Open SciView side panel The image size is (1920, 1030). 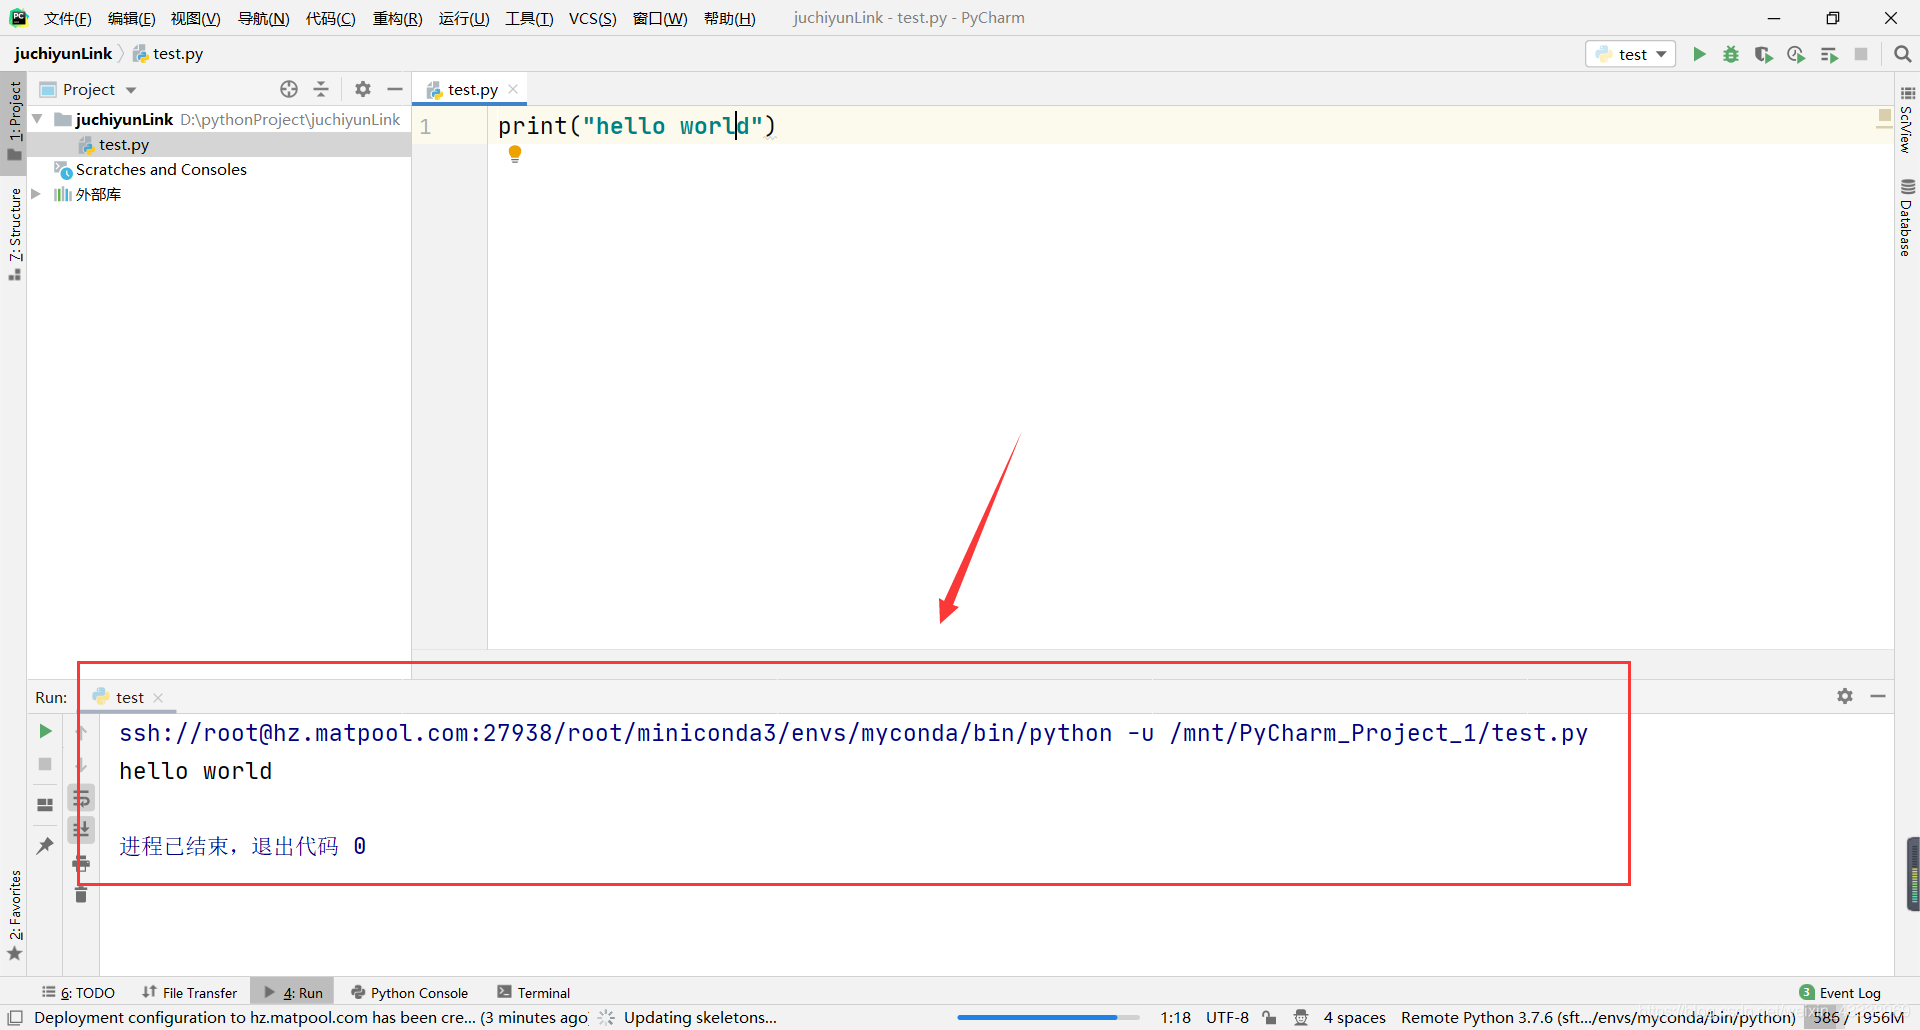point(1907,120)
